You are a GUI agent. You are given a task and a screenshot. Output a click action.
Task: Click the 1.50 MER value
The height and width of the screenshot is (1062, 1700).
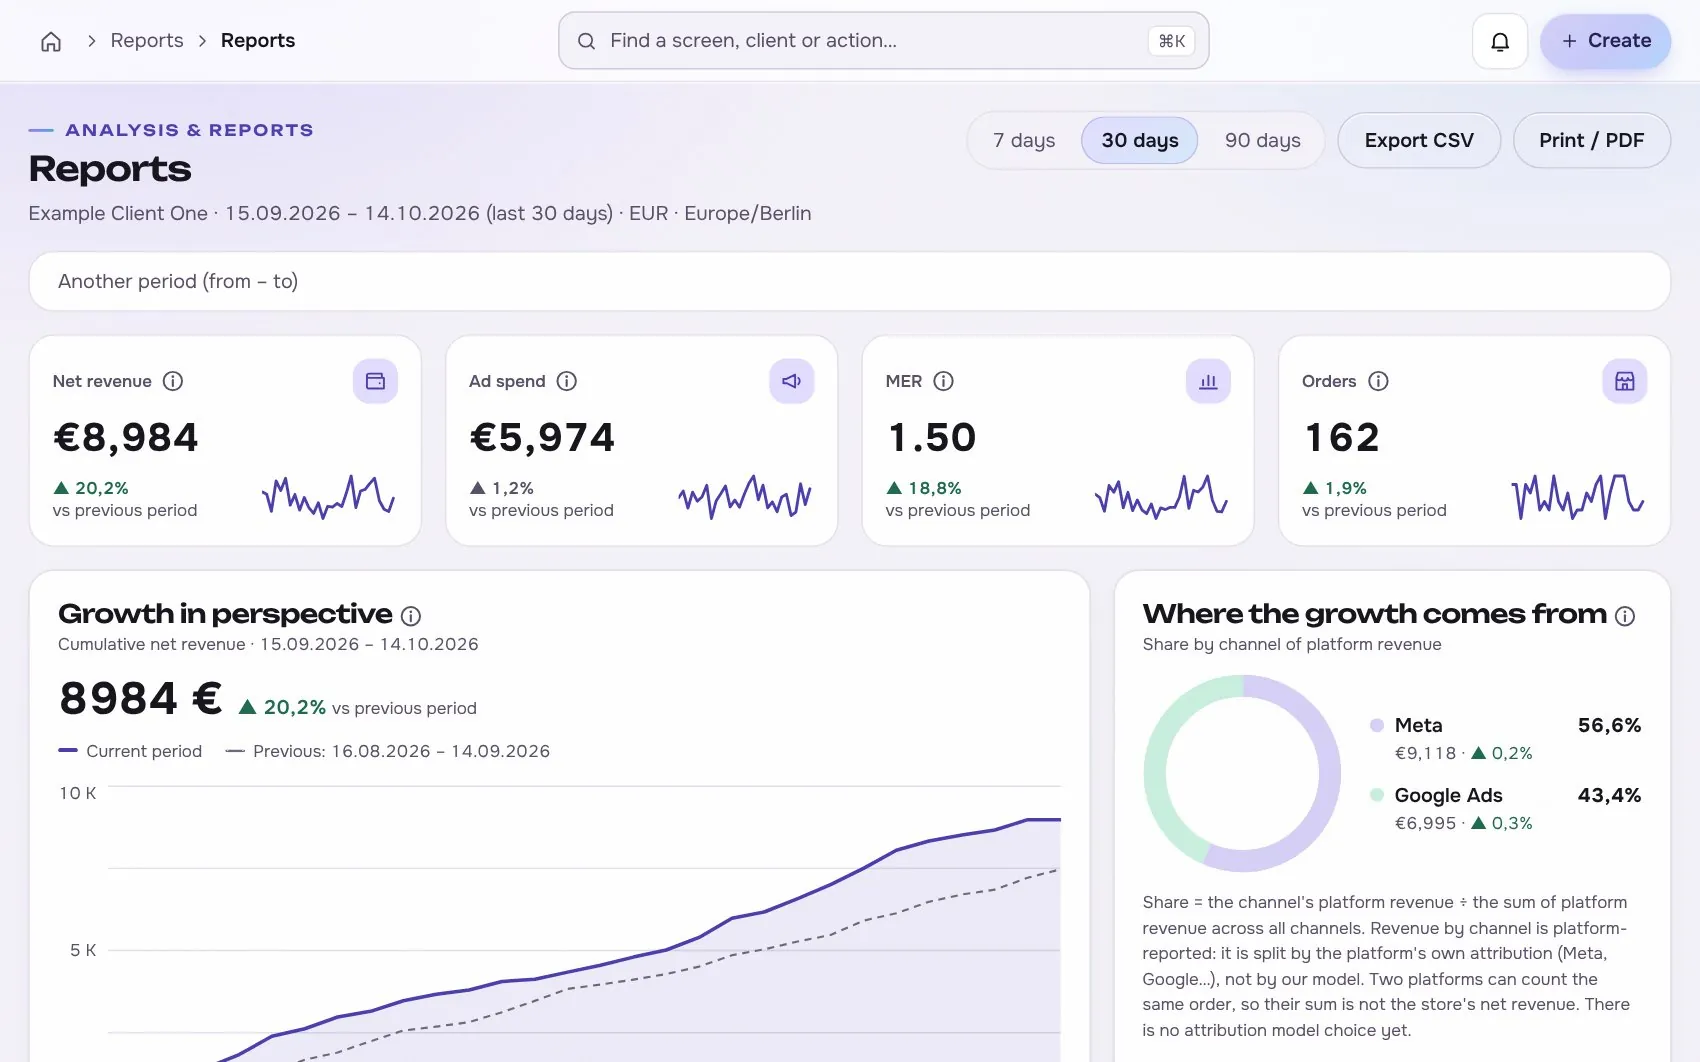coord(932,437)
